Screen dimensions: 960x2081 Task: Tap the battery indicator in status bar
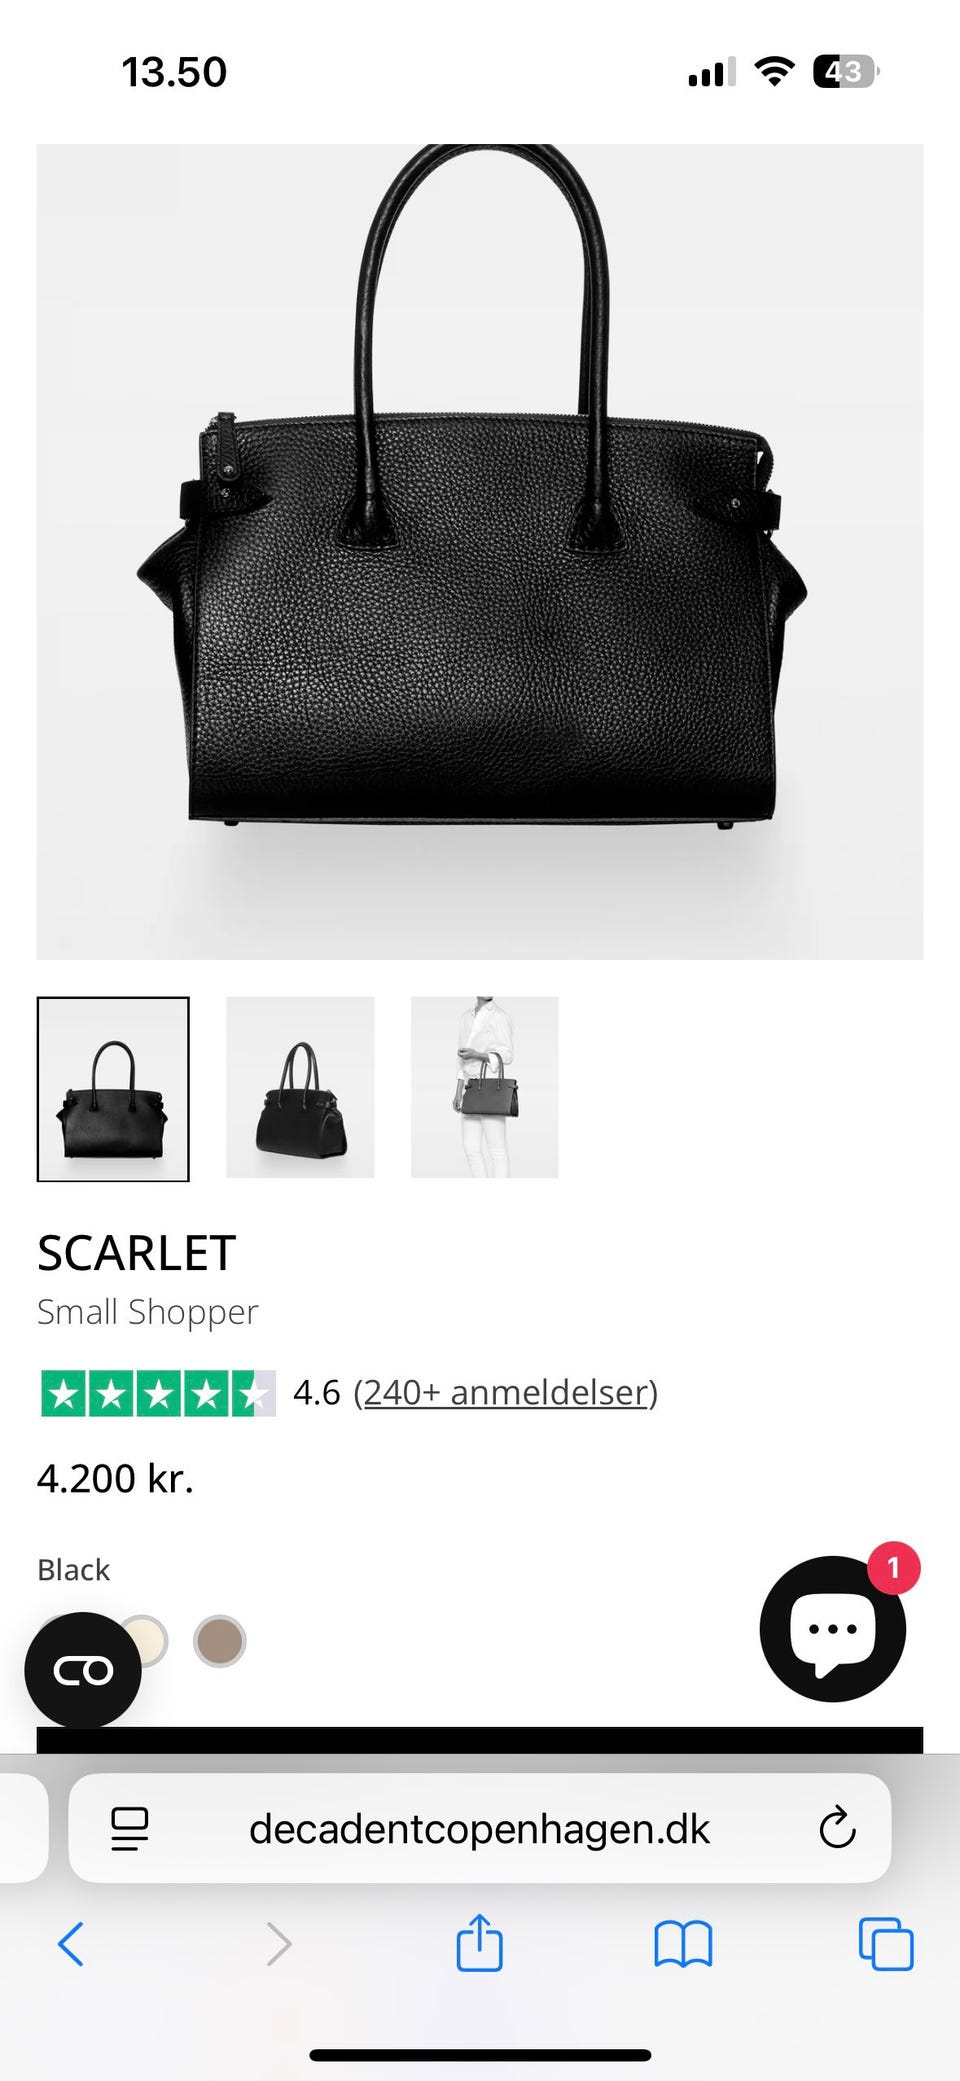tap(846, 72)
